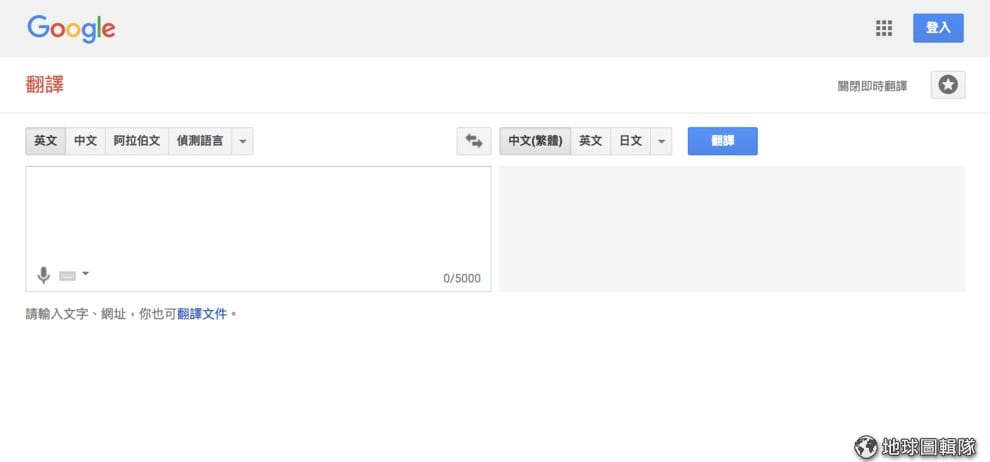This screenshot has height=462, width=990.
Task: Open the input tools dropdown arrow
Action: (x=85, y=274)
